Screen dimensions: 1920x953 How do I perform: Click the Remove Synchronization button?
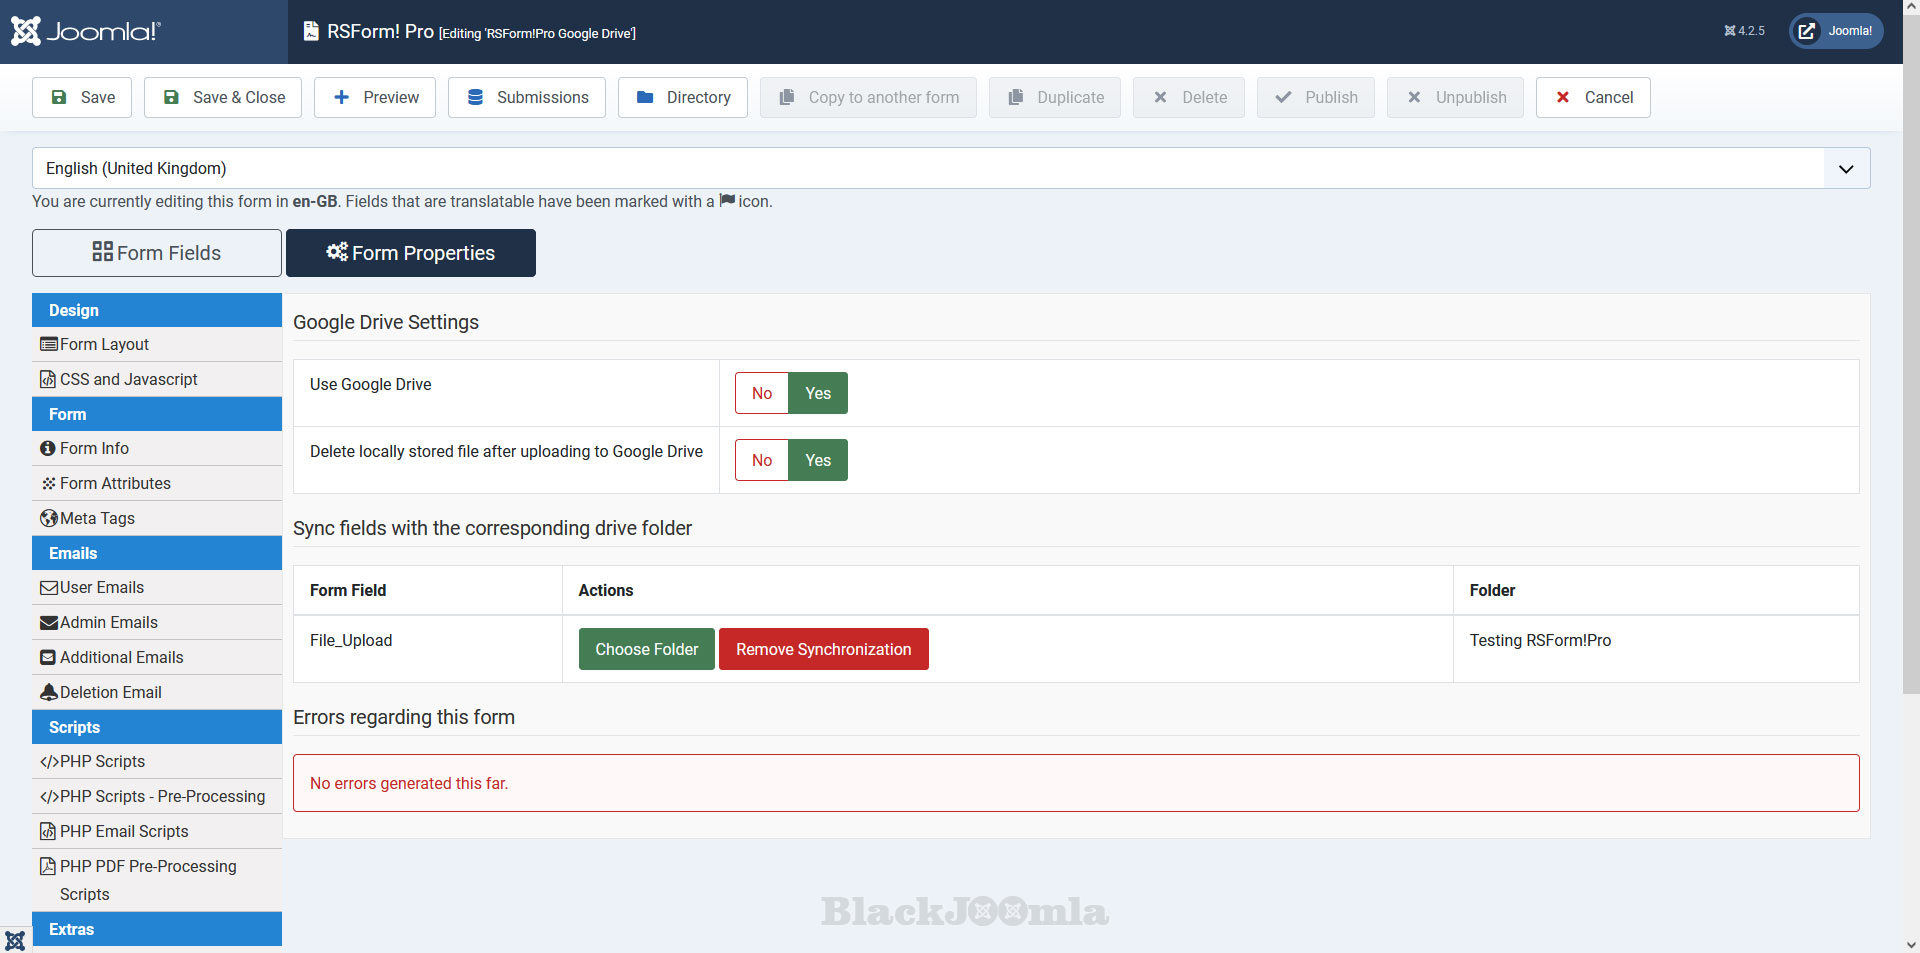(x=823, y=649)
